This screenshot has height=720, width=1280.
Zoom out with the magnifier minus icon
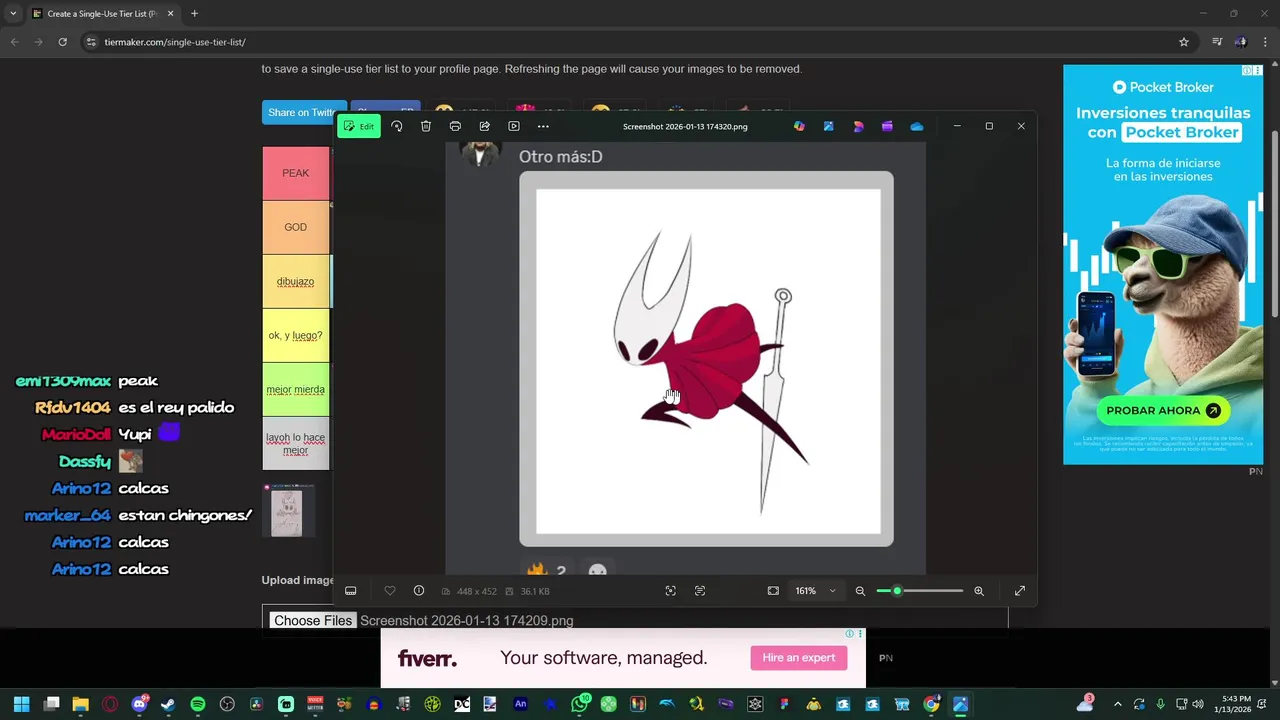coord(860,591)
